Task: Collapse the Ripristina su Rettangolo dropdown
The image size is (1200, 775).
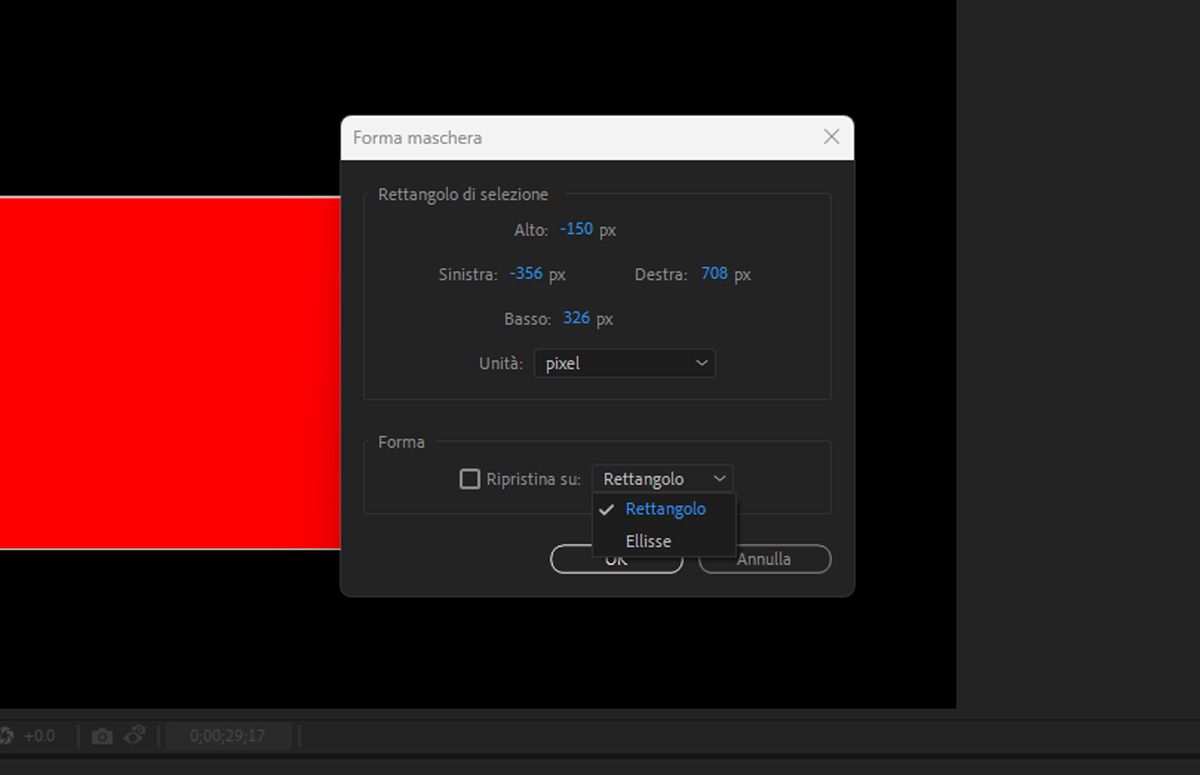Action: point(662,479)
